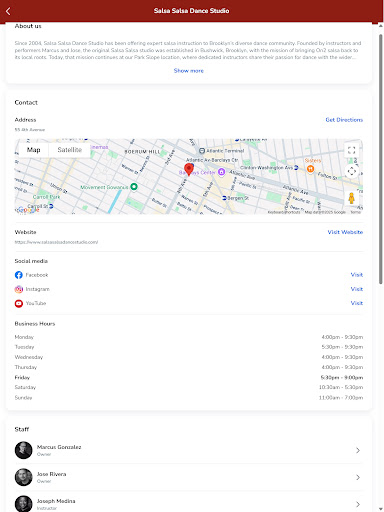Expand About us with Show more
Viewport: 384px width, 512px height.
(189, 71)
